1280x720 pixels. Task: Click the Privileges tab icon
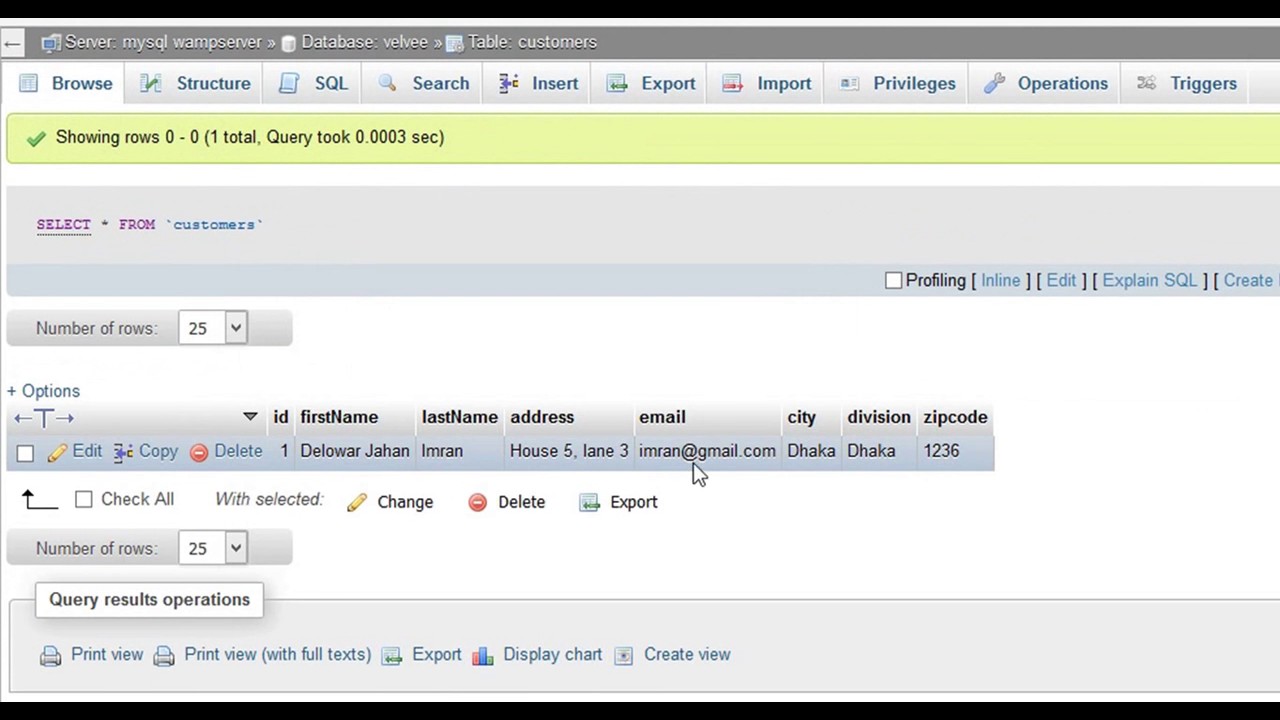click(x=849, y=83)
